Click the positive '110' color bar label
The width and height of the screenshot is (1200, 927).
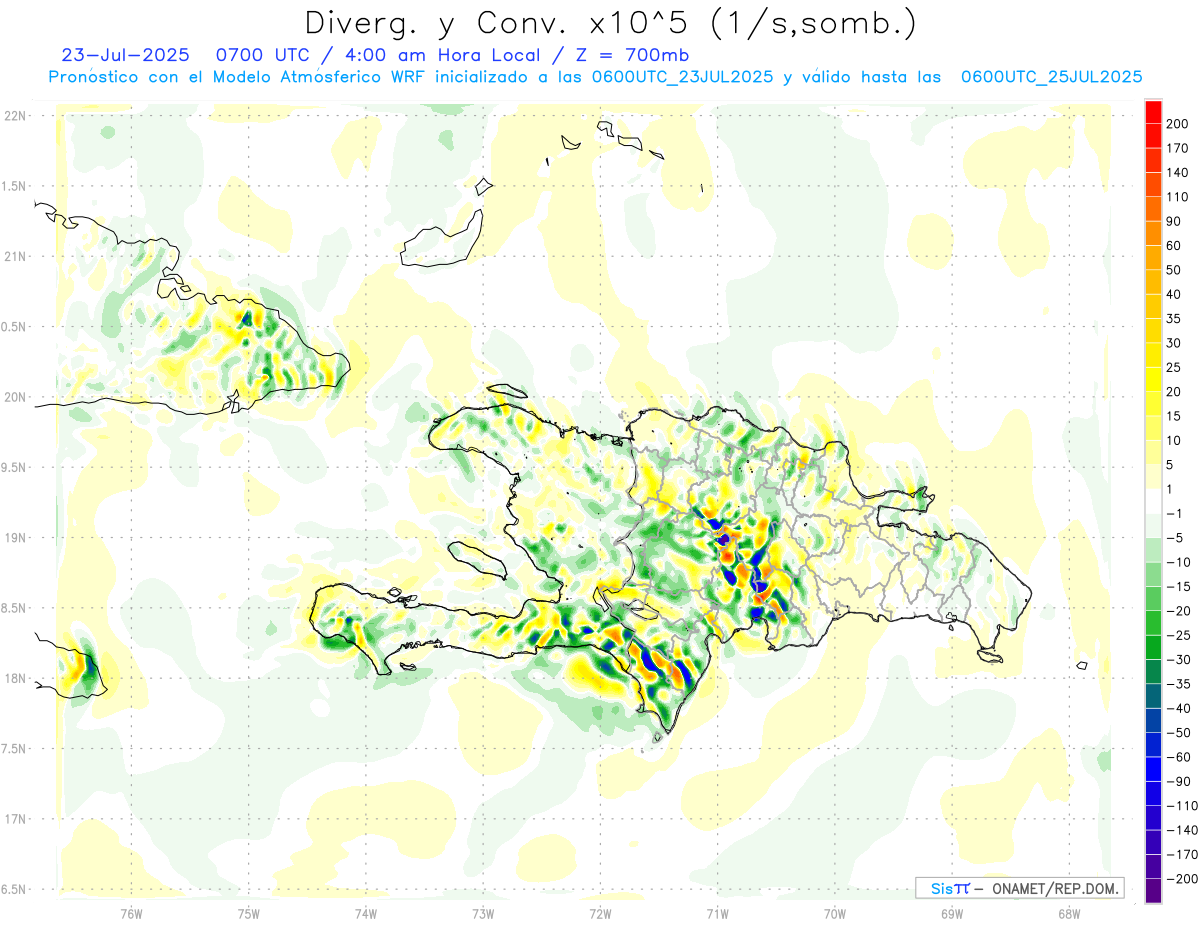pos(1177,197)
